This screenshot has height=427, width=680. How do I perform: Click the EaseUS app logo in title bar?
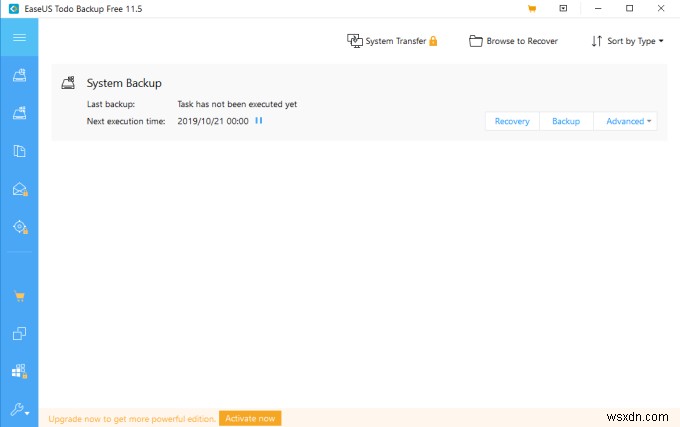[x=14, y=9]
